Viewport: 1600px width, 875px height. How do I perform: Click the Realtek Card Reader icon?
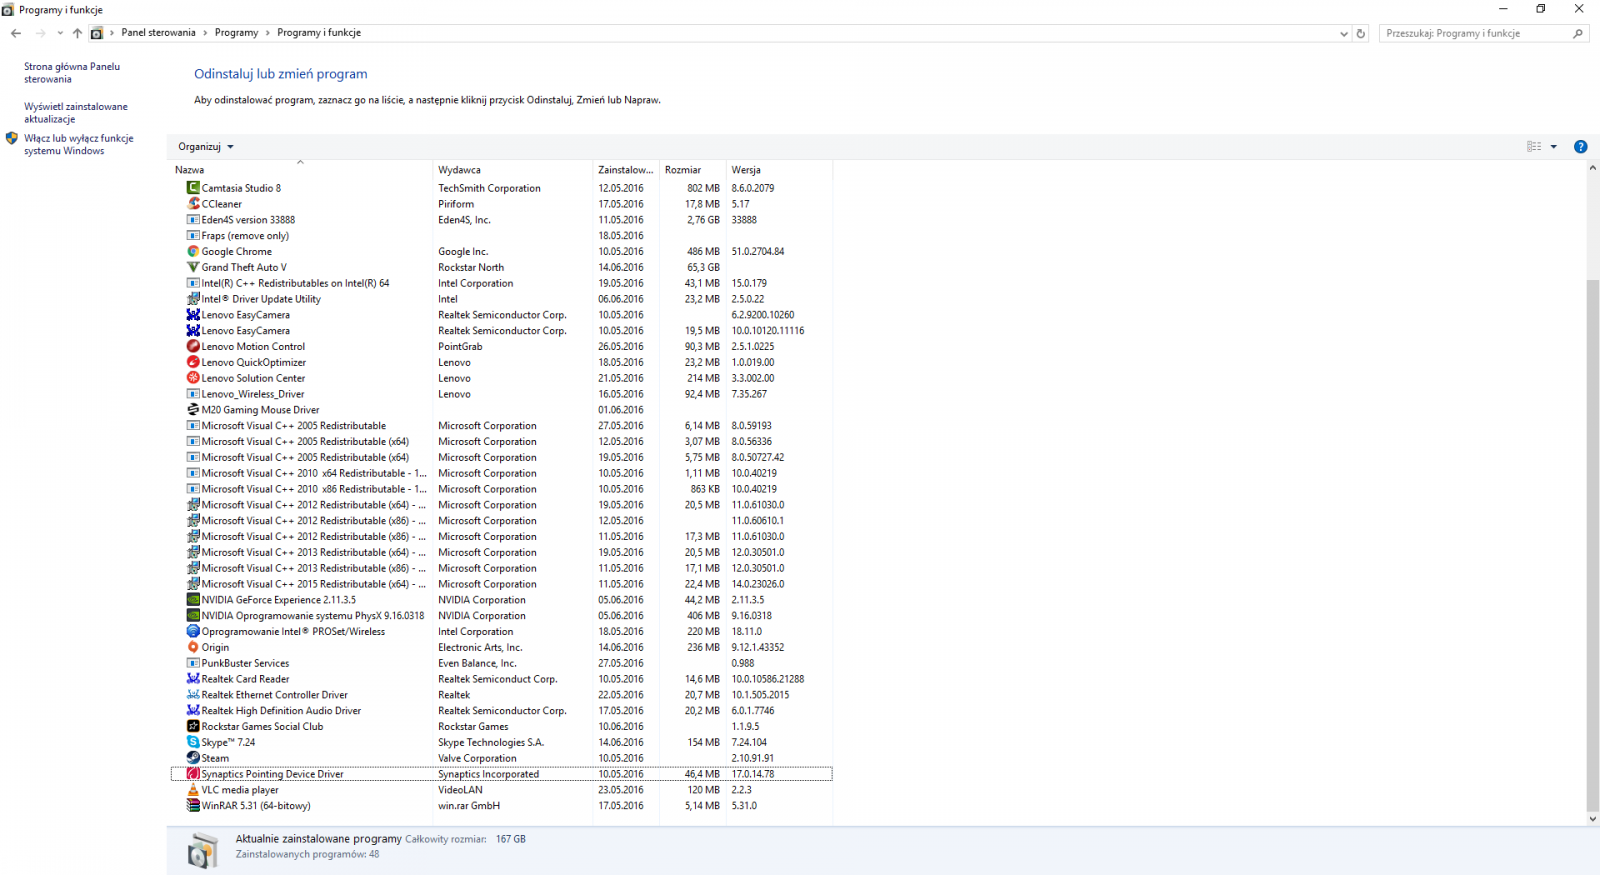point(193,679)
